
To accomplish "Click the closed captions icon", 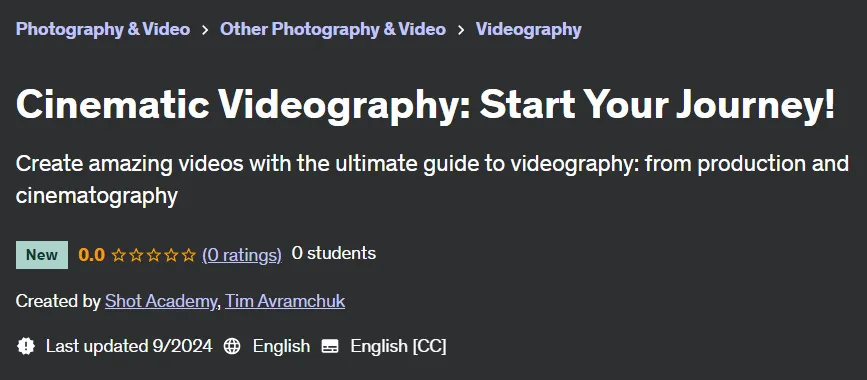I will click(x=330, y=347).
